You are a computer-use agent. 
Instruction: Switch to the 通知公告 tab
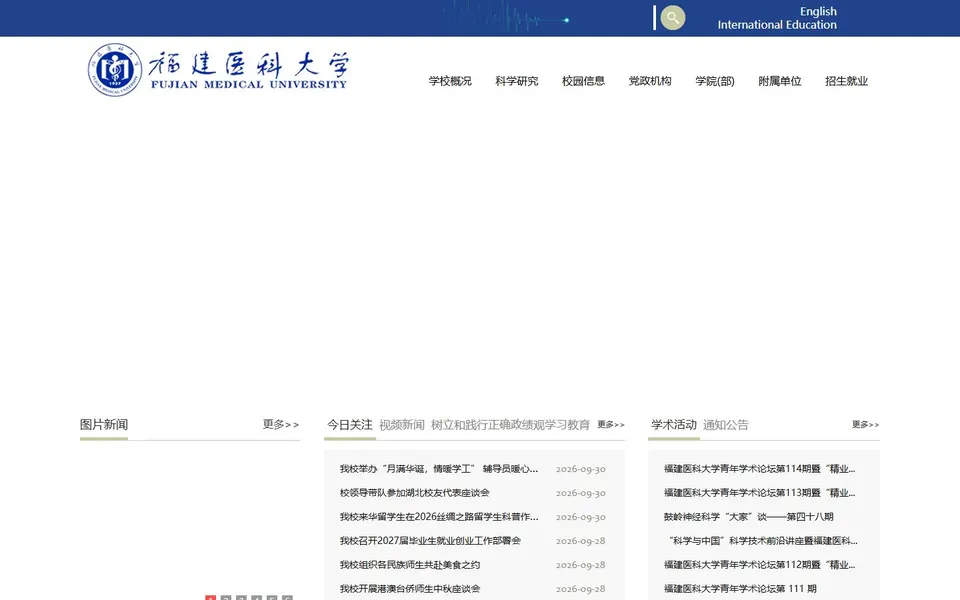(726, 425)
